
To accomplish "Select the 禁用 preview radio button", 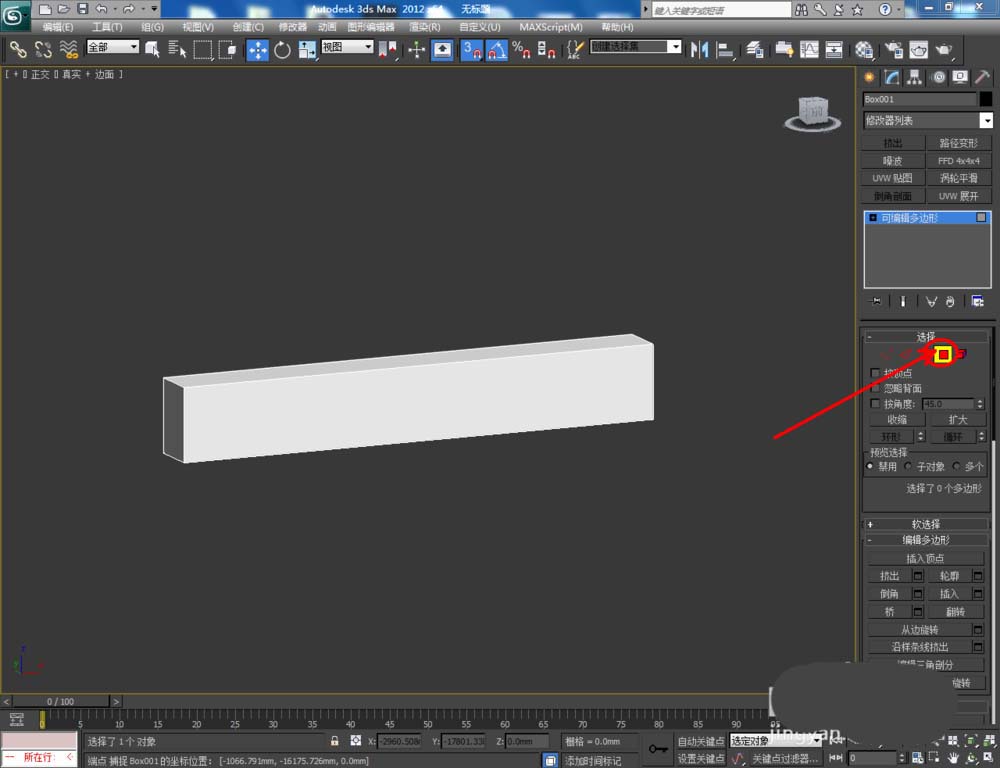I will 870,466.
